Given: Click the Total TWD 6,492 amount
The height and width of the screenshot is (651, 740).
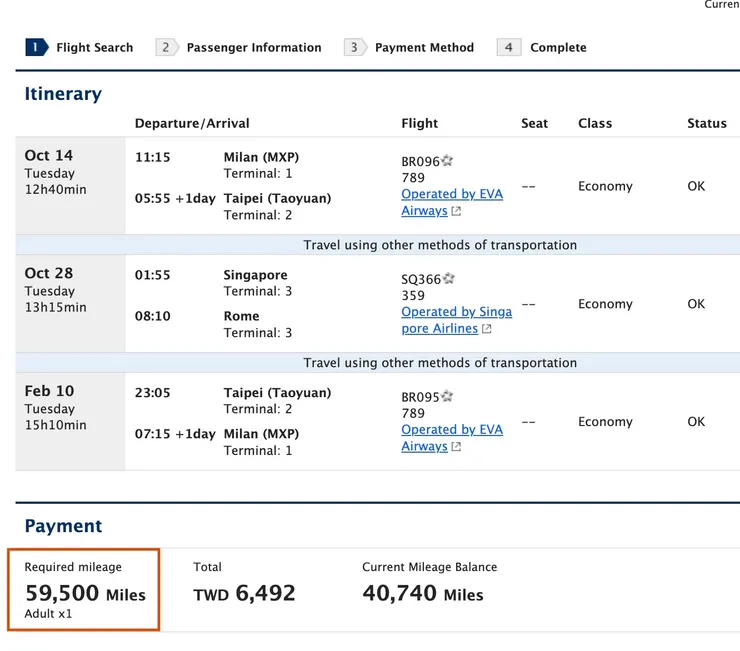Looking at the screenshot, I should tap(245, 593).
